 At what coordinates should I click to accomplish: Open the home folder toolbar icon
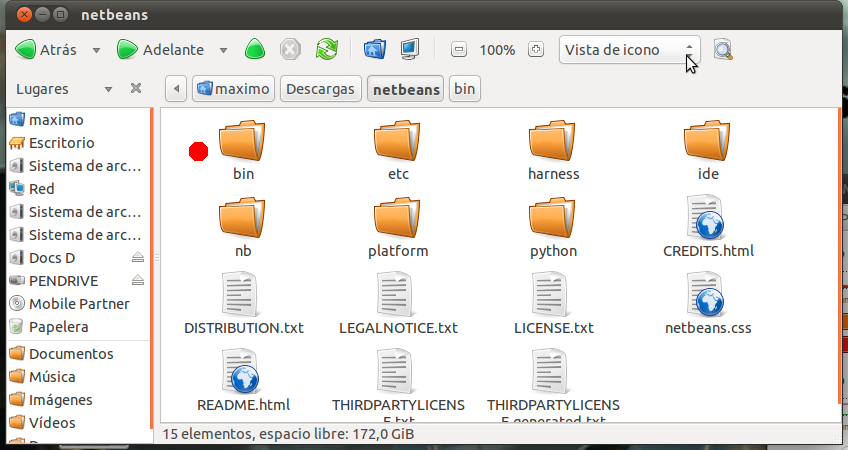click(x=375, y=49)
